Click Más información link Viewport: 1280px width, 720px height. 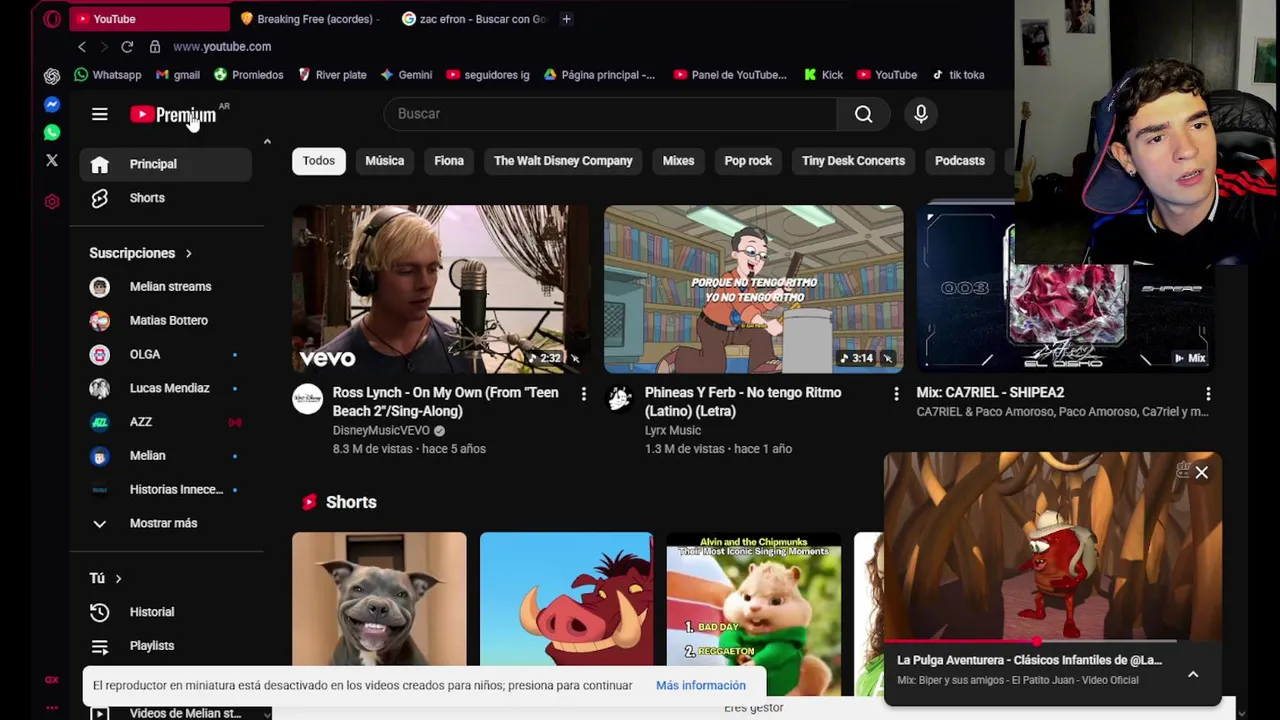point(701,686)
